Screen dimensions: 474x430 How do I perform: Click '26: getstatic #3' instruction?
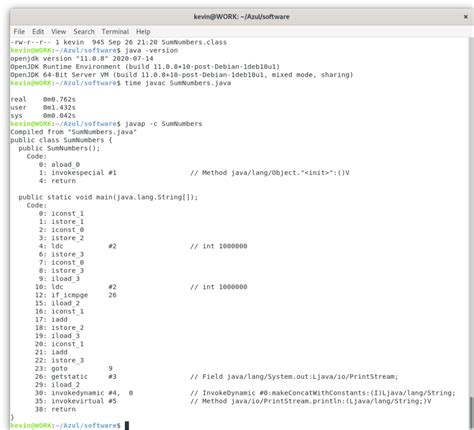tap(76, 377)
